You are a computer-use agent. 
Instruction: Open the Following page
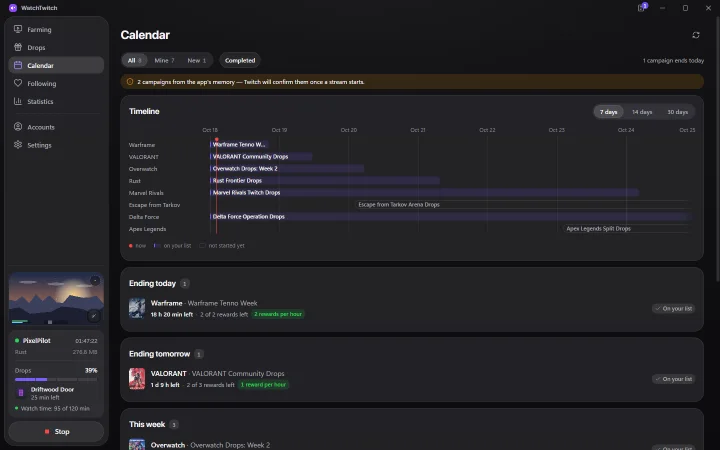click(56, 83)
